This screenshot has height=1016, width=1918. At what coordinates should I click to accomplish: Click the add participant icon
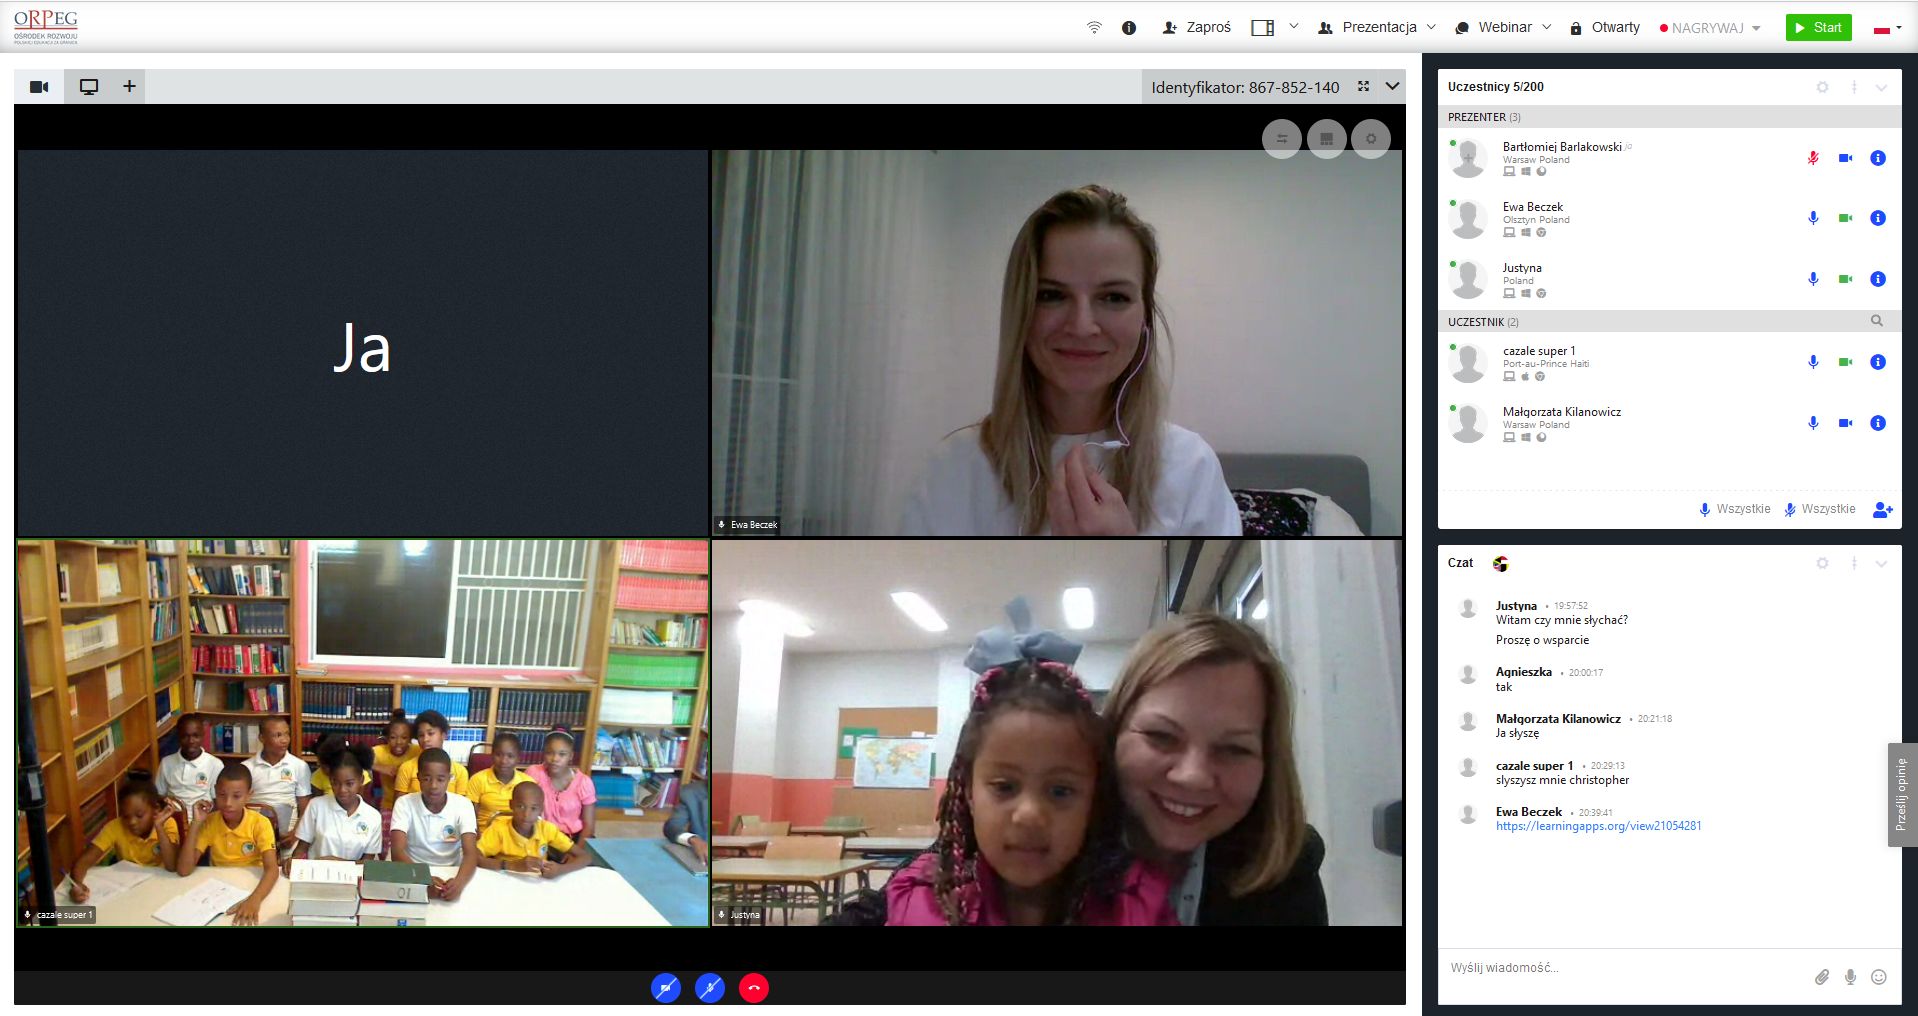(x=1882, y=510)
